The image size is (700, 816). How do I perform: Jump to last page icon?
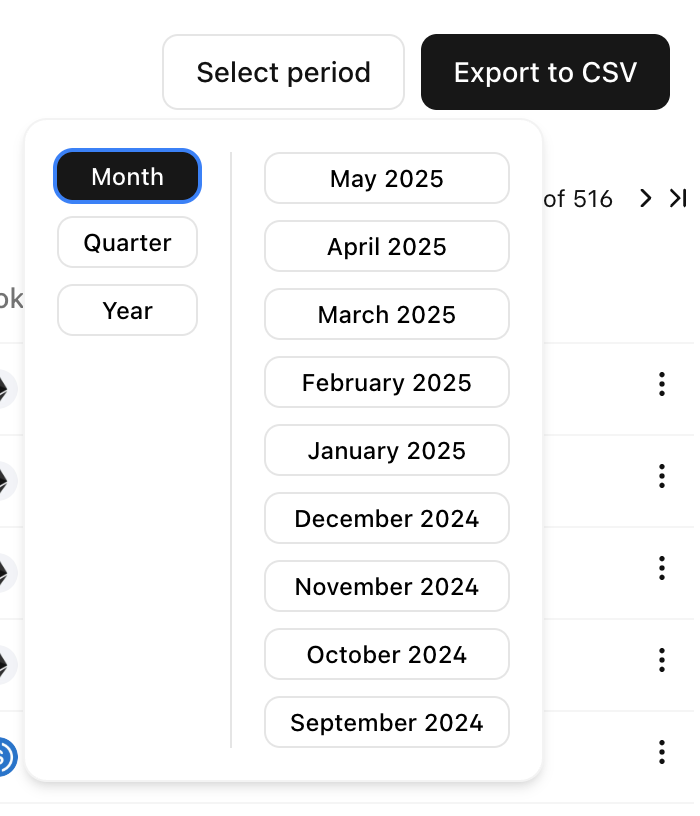pyautogui.click(x=678, y=198)
